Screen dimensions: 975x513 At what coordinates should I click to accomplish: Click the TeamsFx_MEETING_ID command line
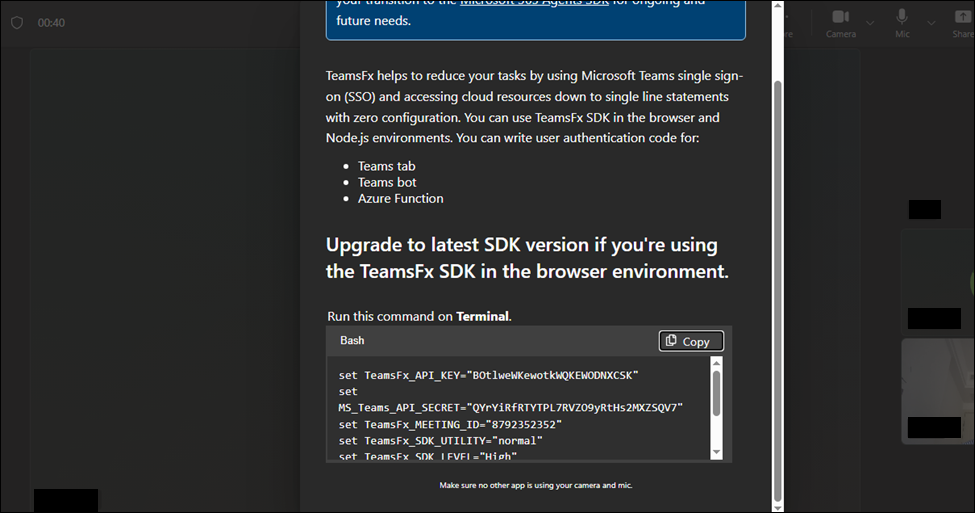(x=448, y=424)
